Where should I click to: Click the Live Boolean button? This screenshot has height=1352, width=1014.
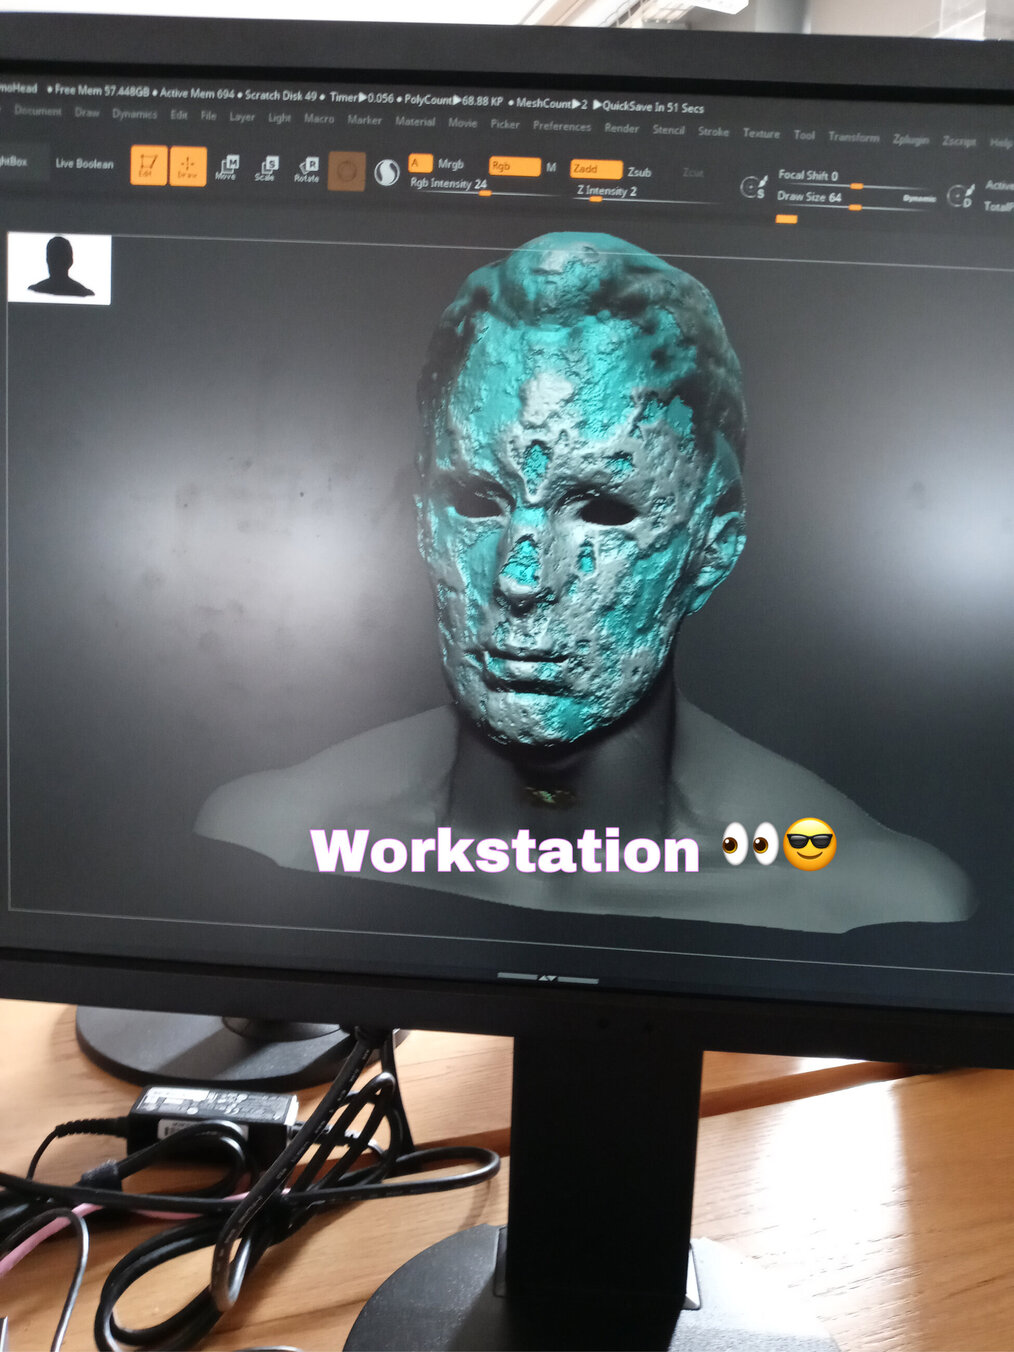coord(84,163)
